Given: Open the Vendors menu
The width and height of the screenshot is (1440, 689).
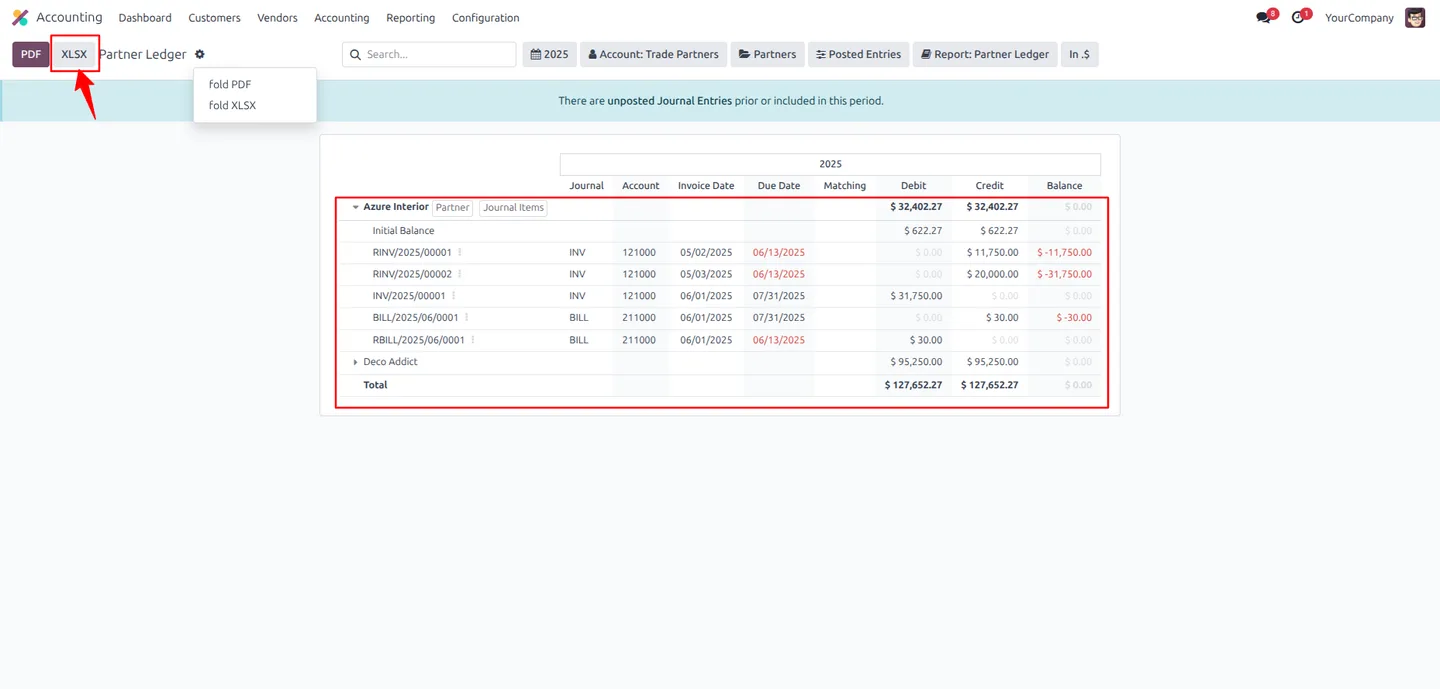Looking at the screenshot, I should [x=277, y=18].
